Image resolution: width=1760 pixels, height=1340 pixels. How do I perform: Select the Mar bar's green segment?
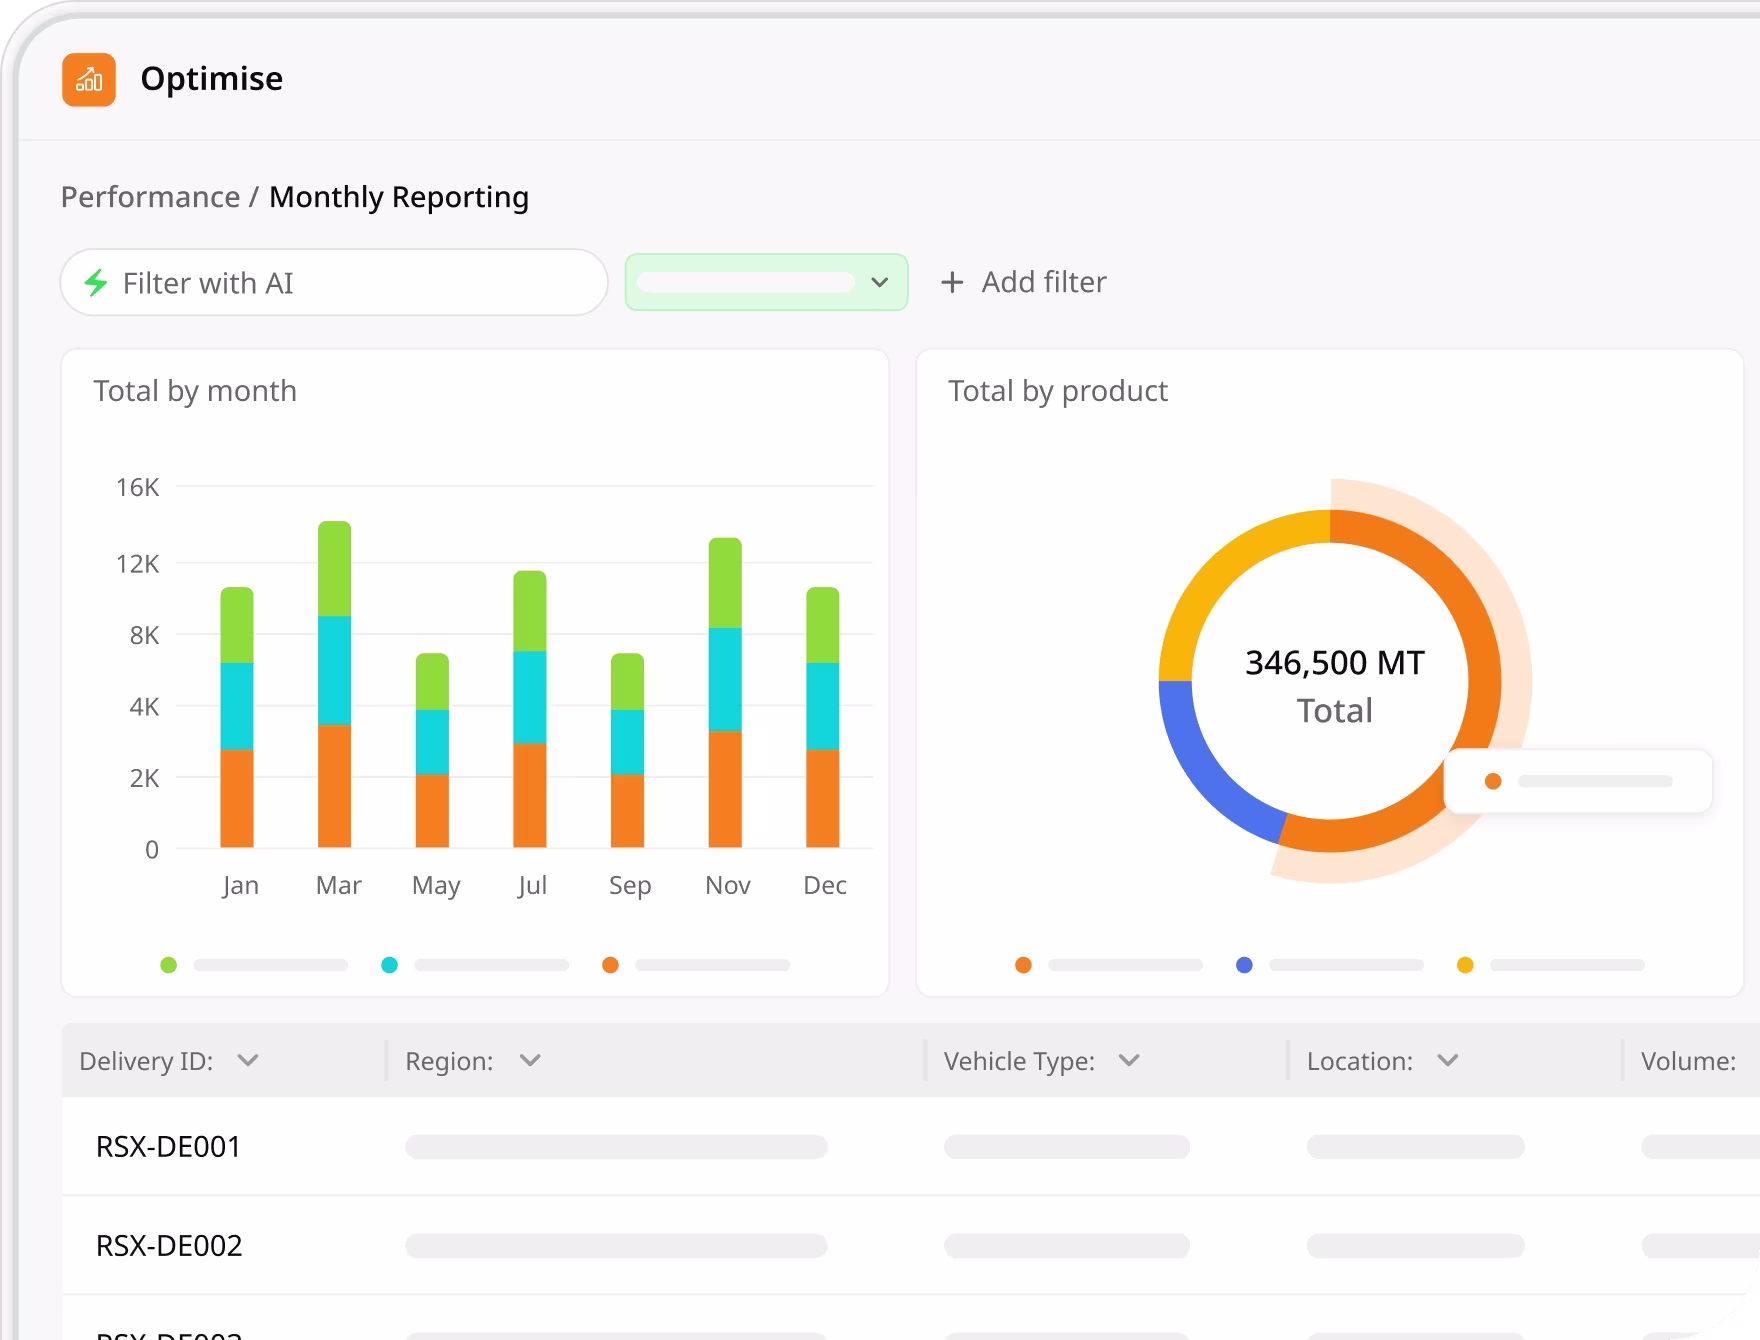pyautogui.click(x=334, y=568)
